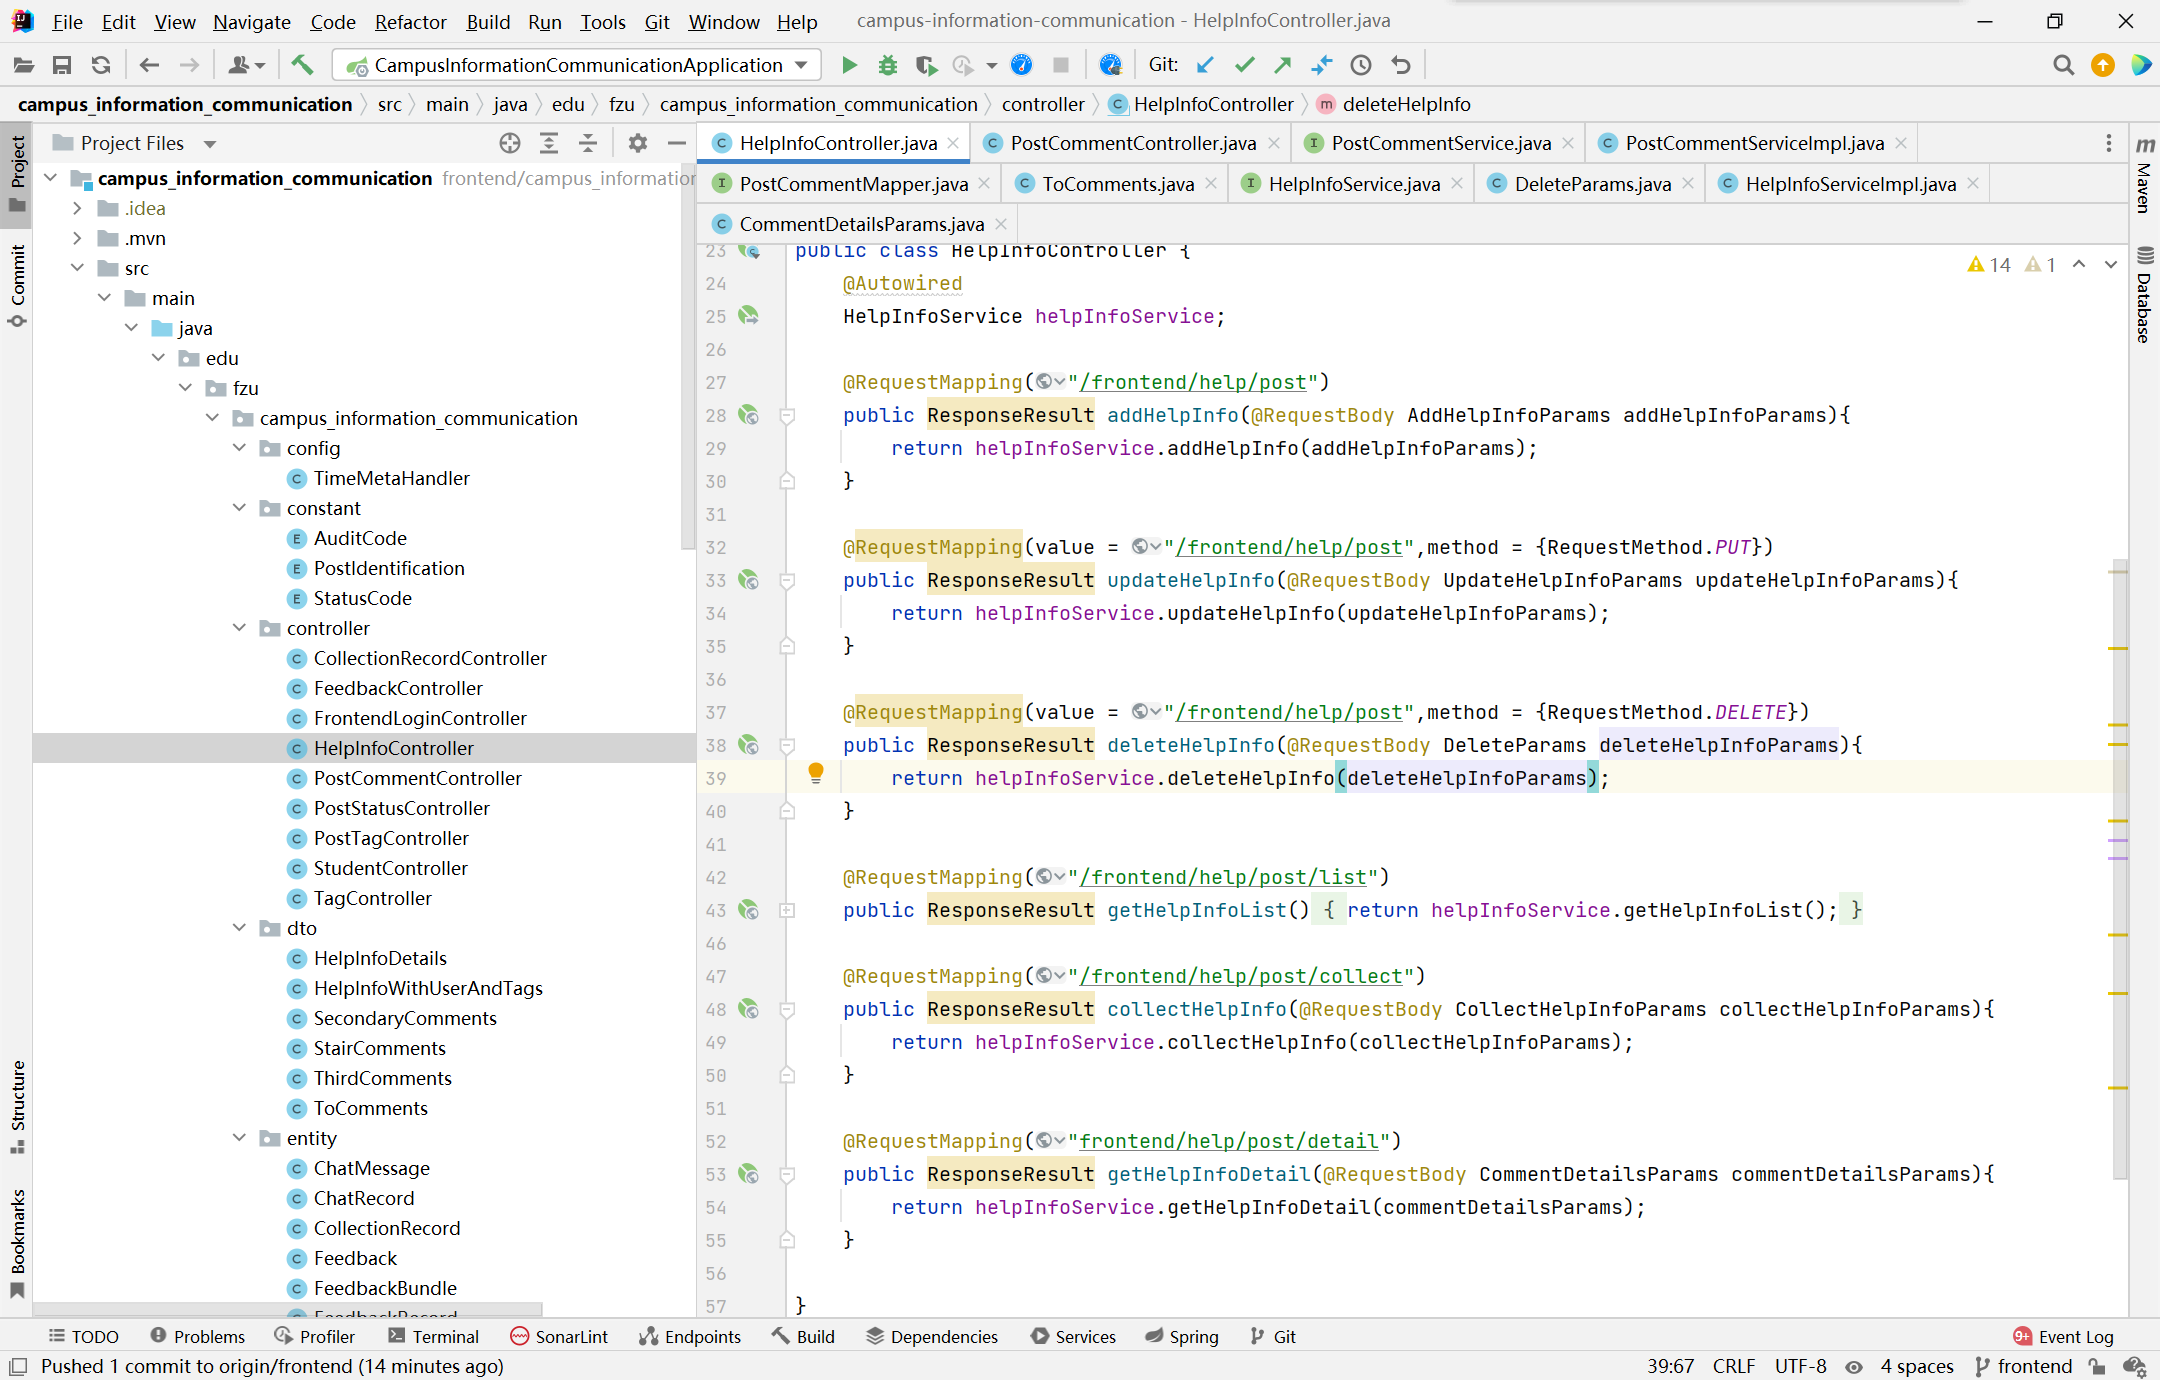Viewport: 2160px width, 1380px height.
Task: Run the application with green play button
Action: (x=849, y=65)
